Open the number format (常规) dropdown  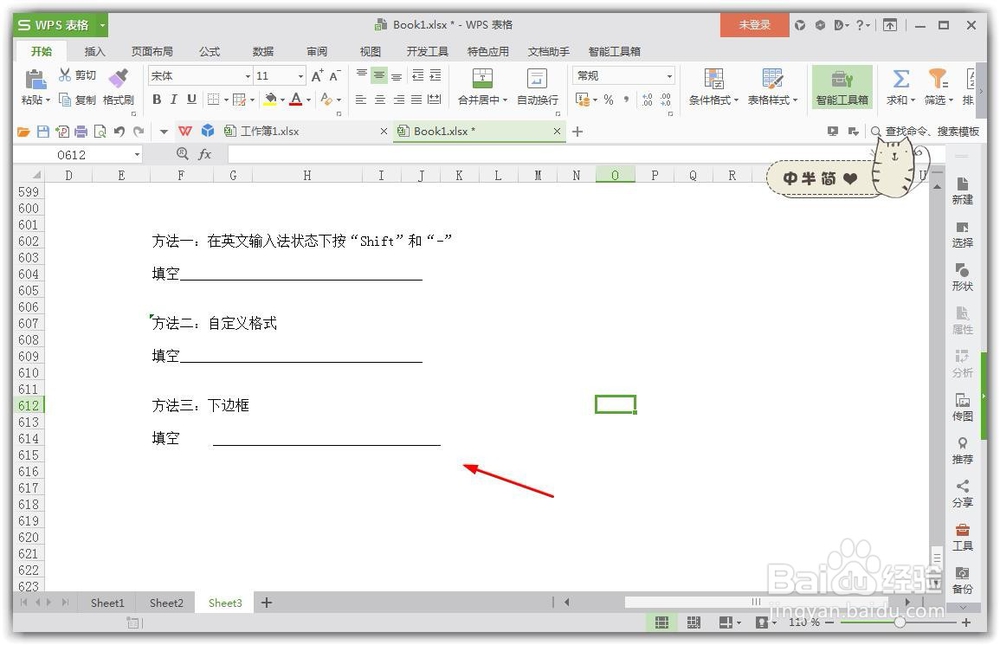672,75
